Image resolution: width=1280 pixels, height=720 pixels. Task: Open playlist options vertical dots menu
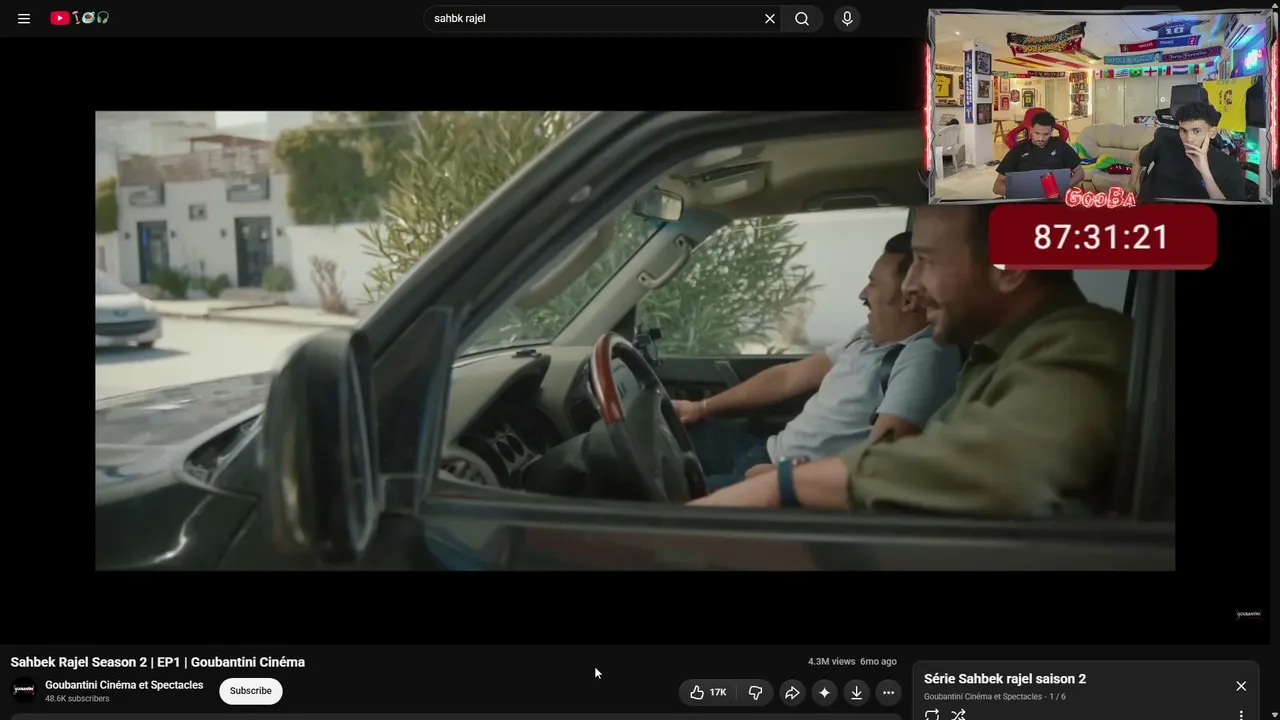(x=1241, y=715)
